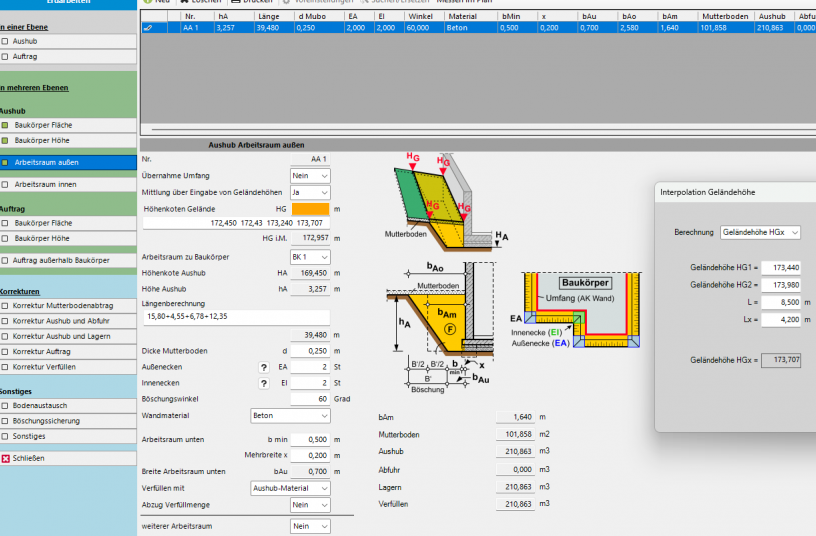Open Berechnung dropdown in Interpolation Geländehöhe
The height and width of the screenshot is (536, 816).
click(760, 233)
